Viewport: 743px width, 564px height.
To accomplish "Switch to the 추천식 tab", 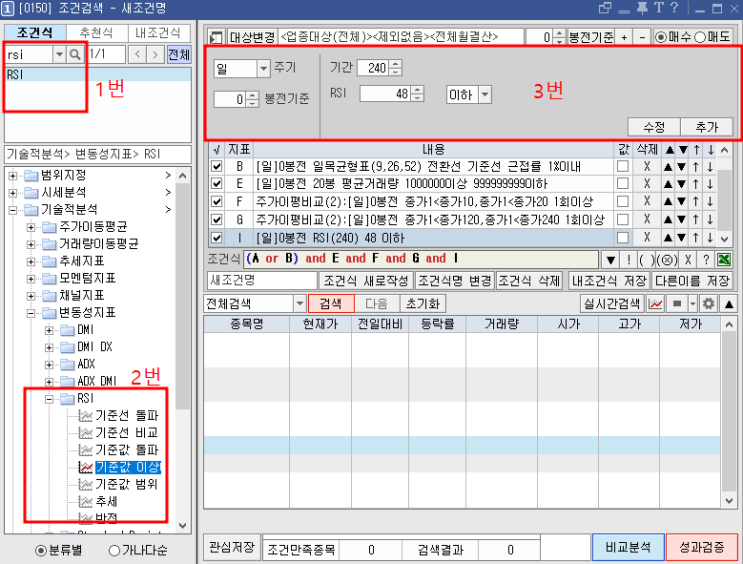I will coord(97,32).
